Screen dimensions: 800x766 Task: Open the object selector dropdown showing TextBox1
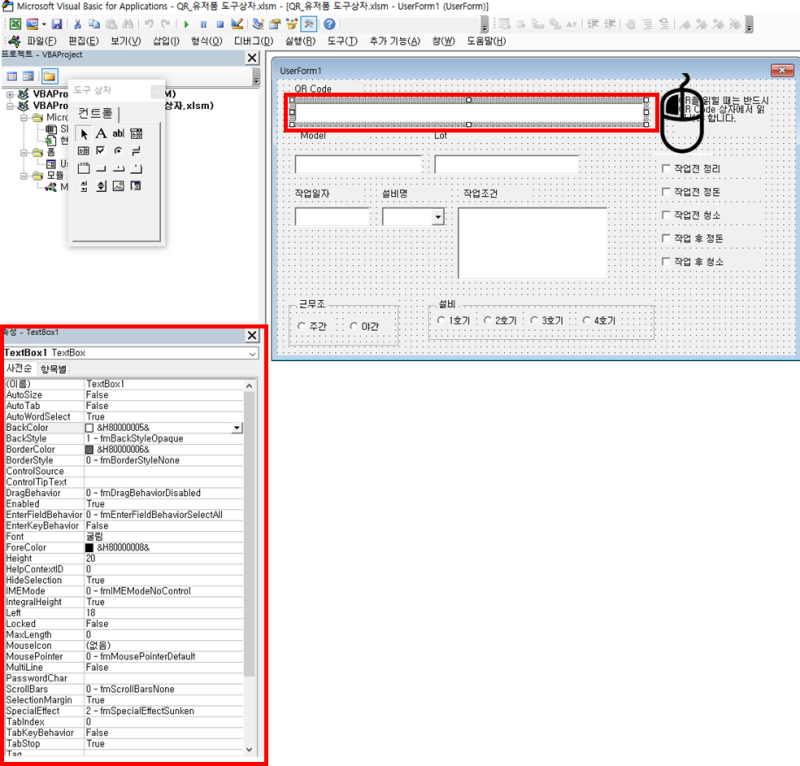click(x=252, y=351)
